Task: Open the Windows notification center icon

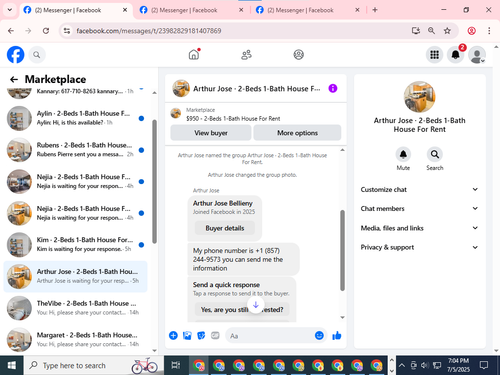Action: [x=484, y=365]
